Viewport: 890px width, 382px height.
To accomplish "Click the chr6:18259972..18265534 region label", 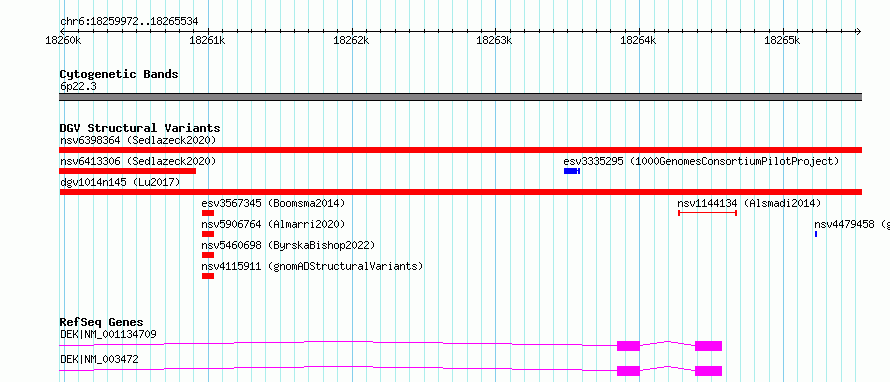I will point(129,22).
